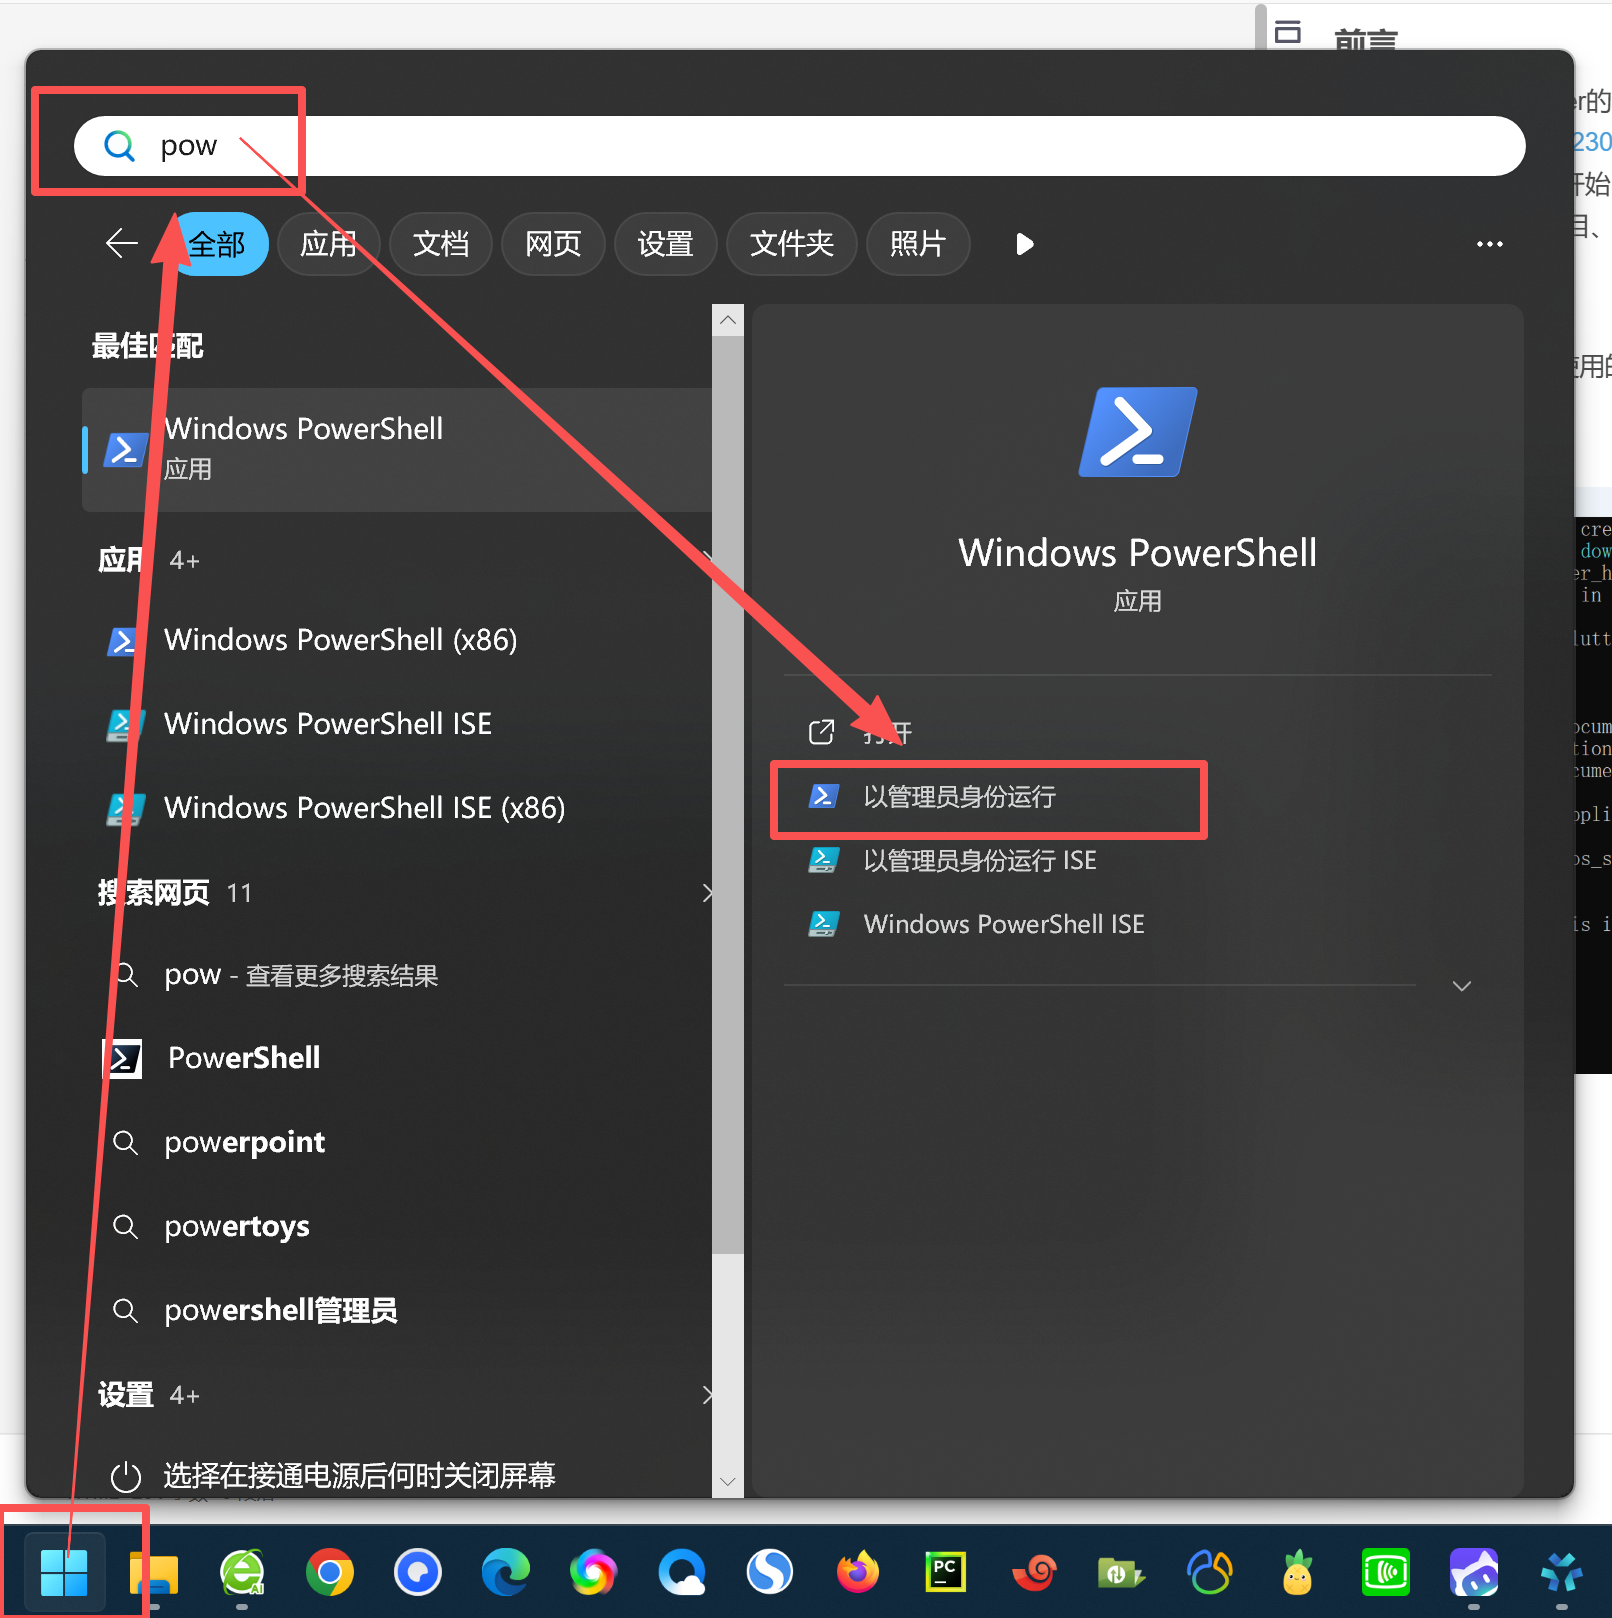Click 以管理员身份运行
The image size is (1612, 1618).
point(1137,797)
